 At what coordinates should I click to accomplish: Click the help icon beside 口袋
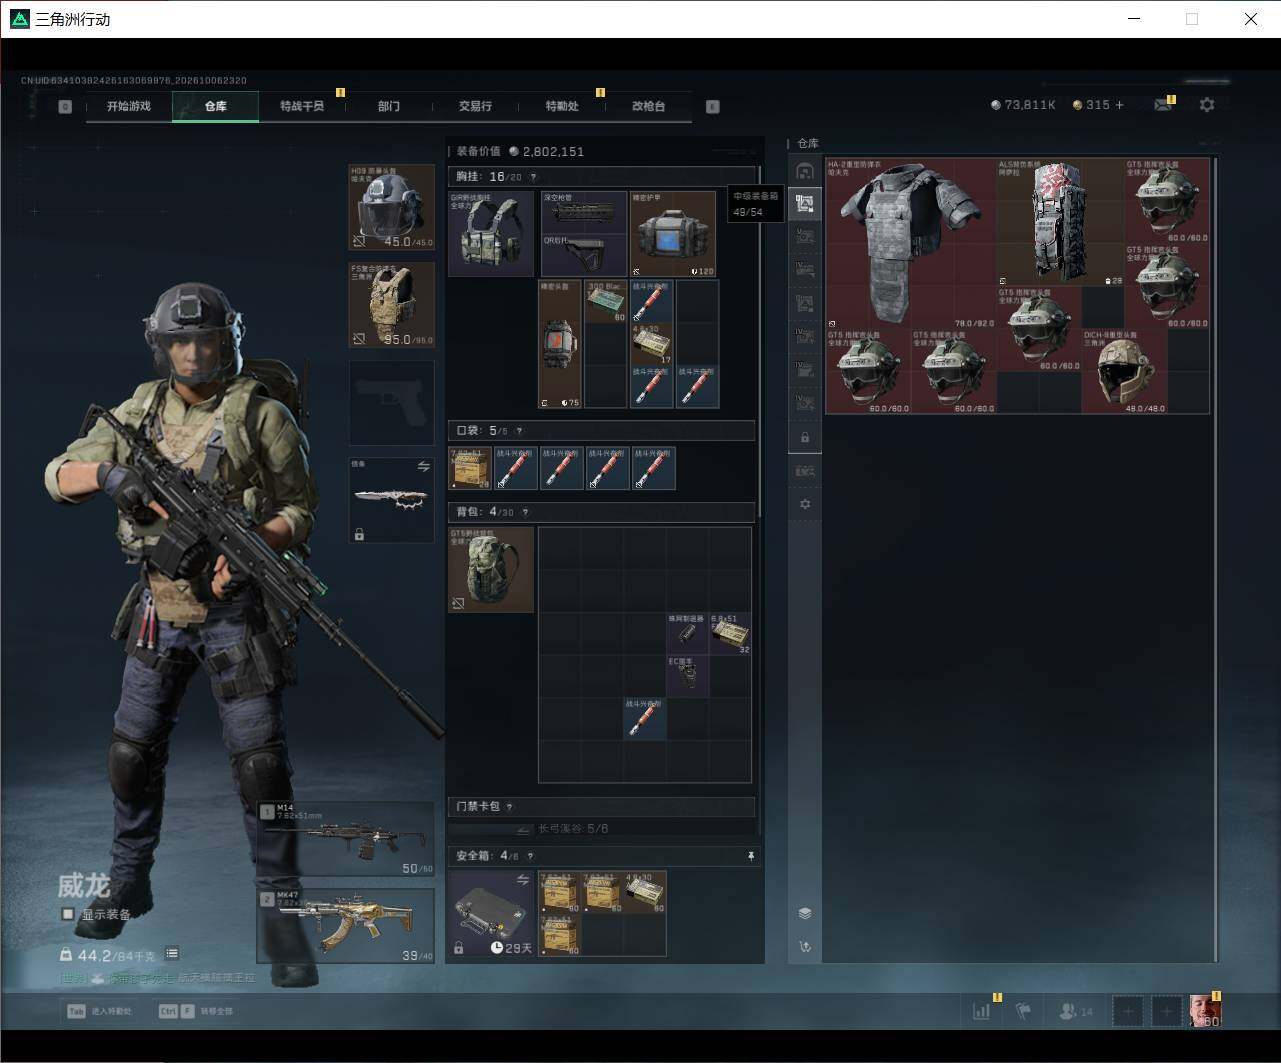point(519,431)
